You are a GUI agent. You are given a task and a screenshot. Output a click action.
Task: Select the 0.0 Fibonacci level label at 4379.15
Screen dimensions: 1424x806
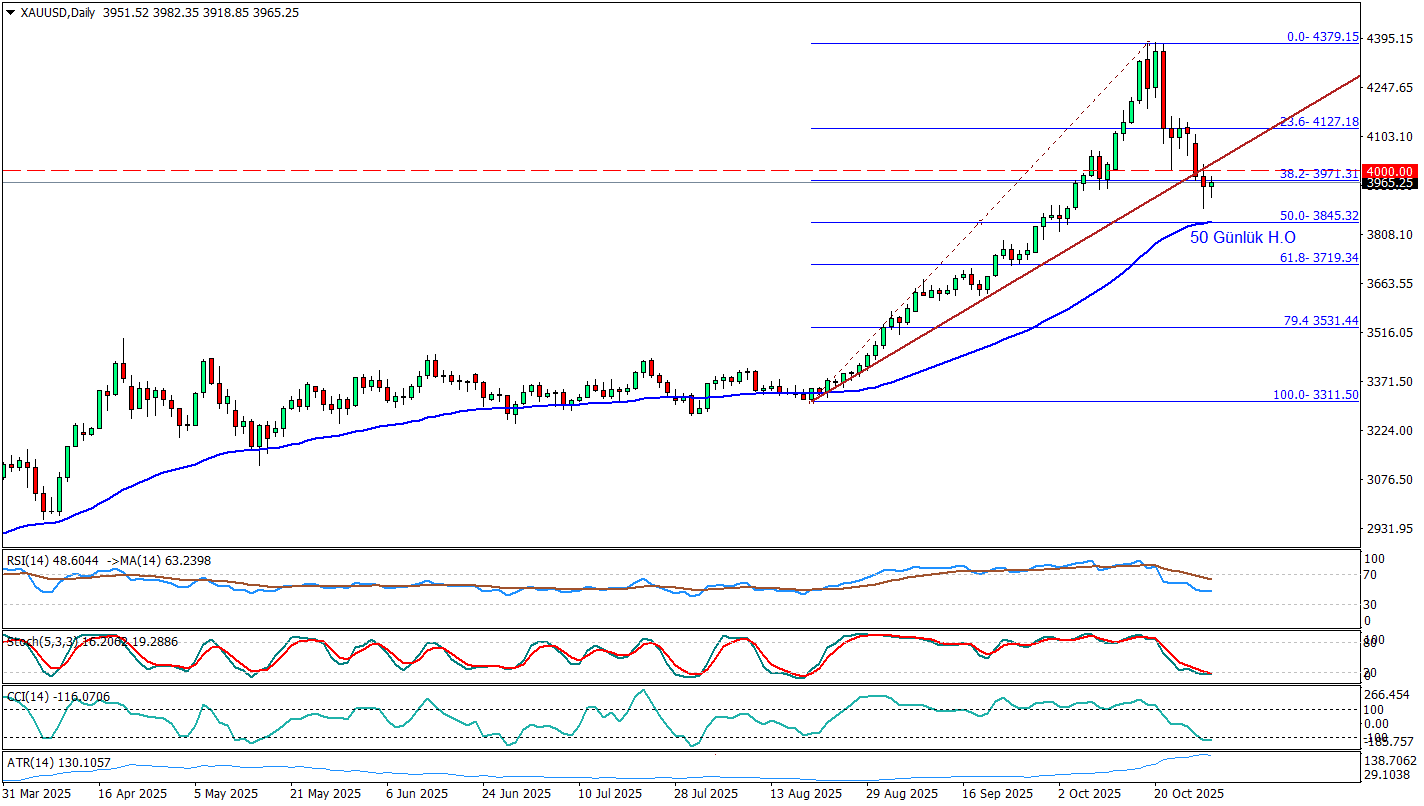click(1321, 37)
